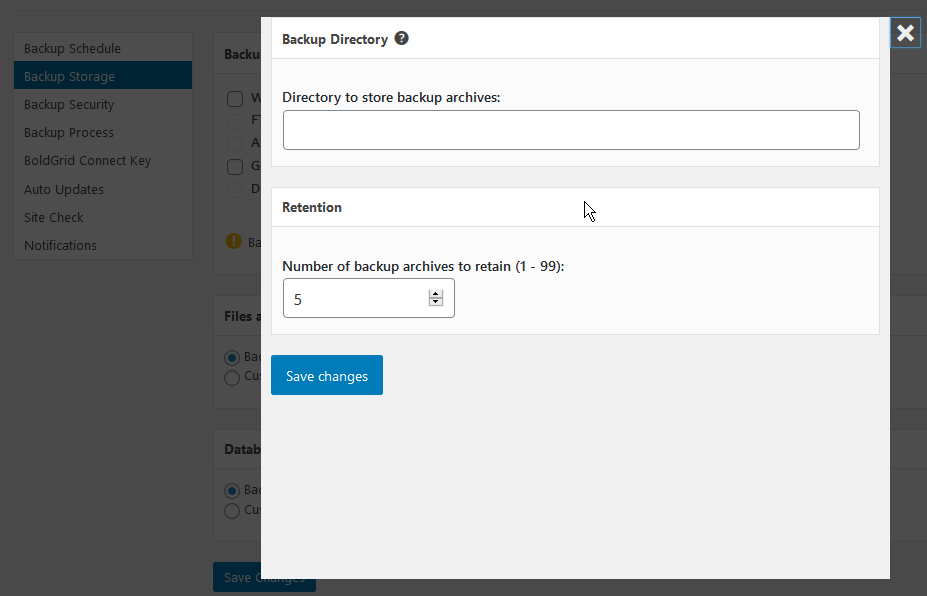Screen dimensions: 927x596
Task: Click the yellow warning icon behind the dialog
Action: click(x=234, y=241)
